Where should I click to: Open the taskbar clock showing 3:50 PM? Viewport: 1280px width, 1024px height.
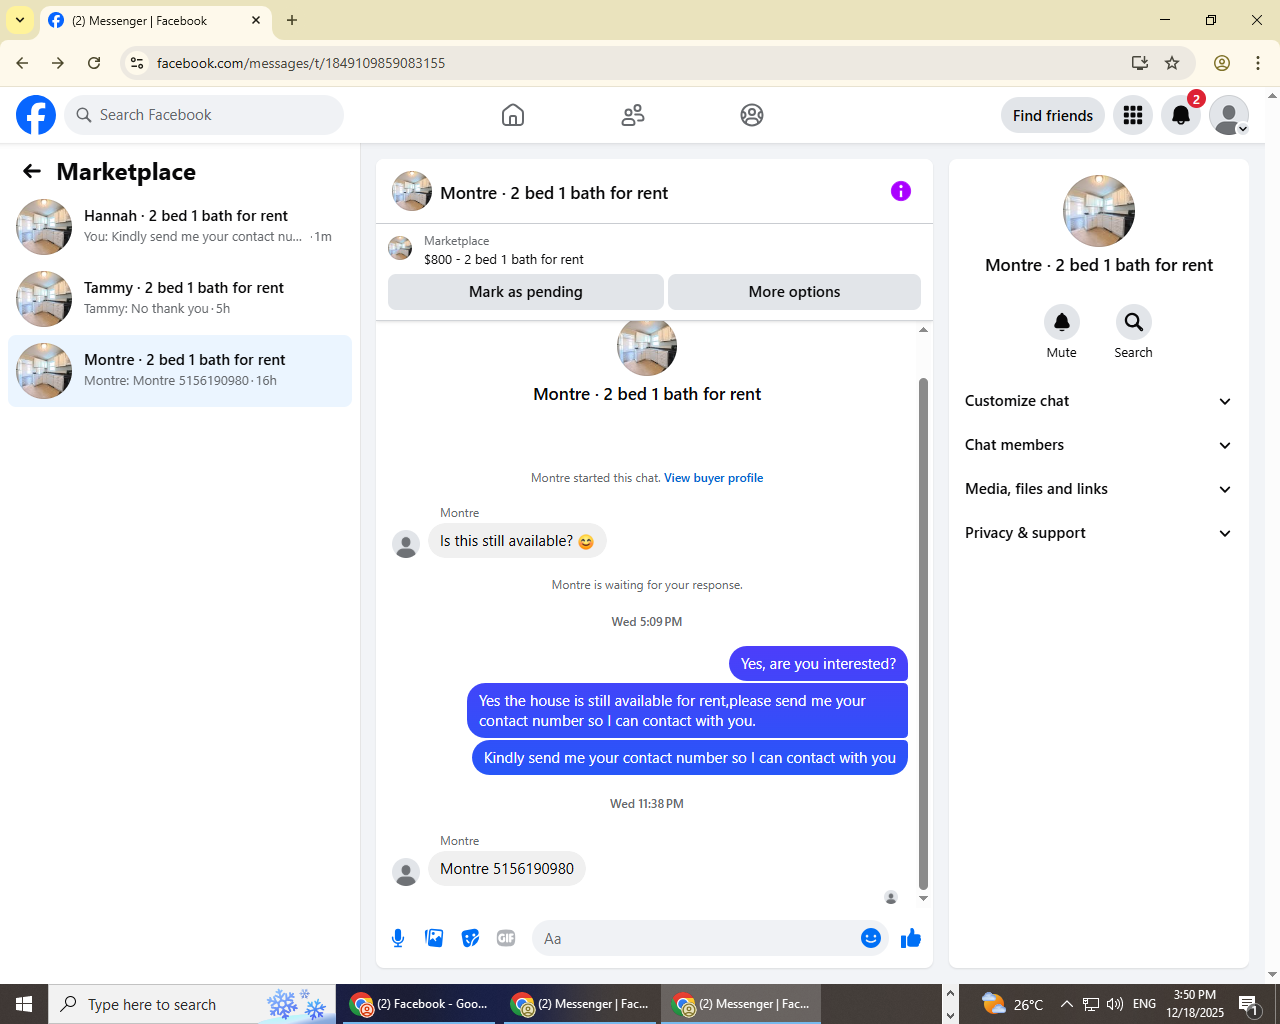(x=1195, y=1004)
